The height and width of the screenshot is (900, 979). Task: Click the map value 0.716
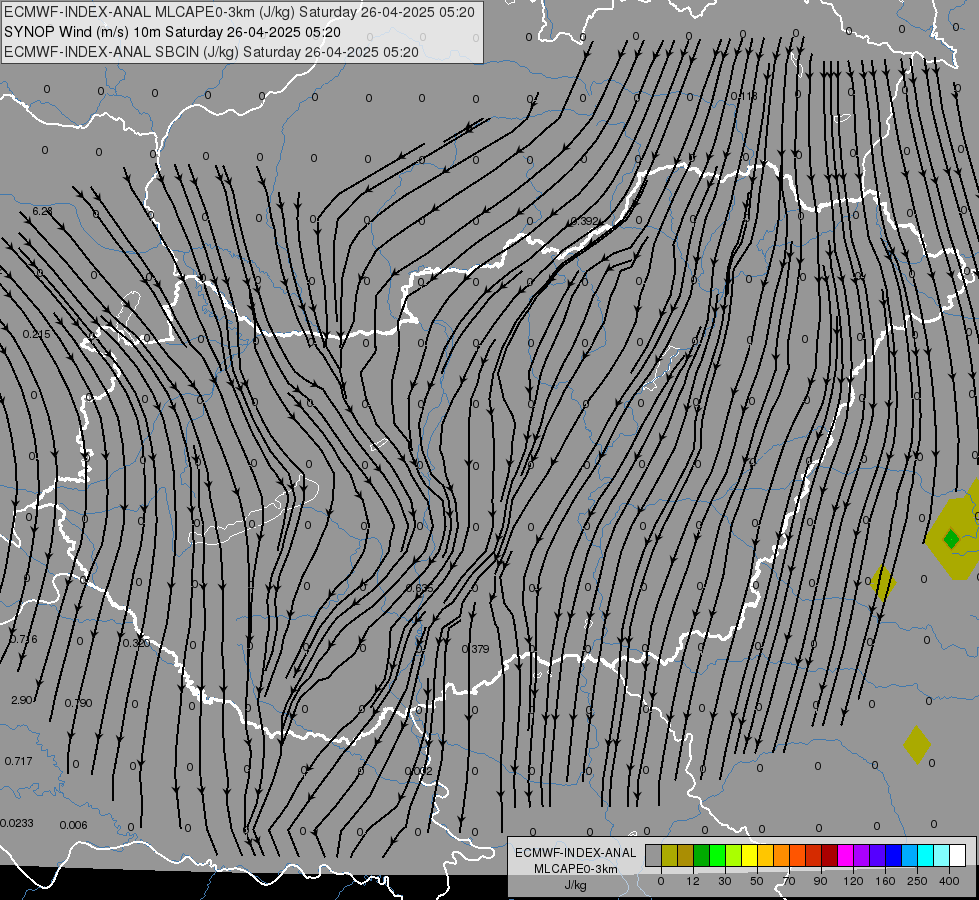point(24,639)
